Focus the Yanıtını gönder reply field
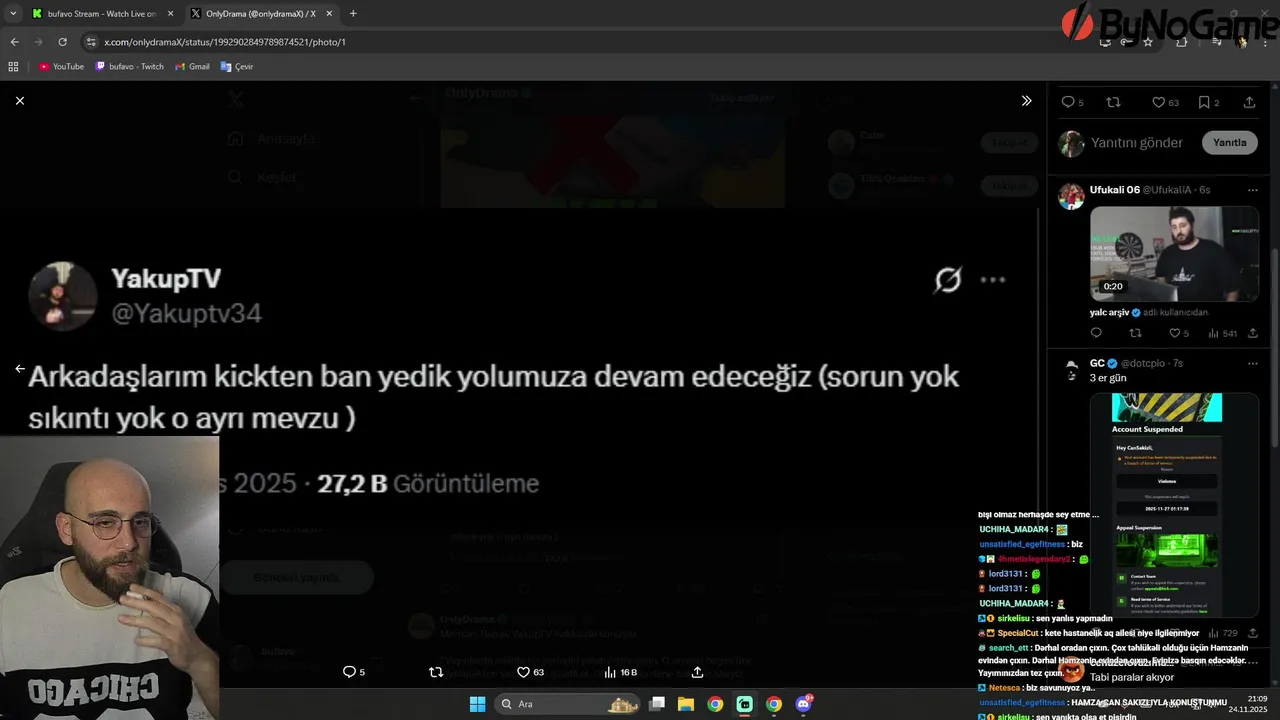Viewport: 1280px width, 720px height. [x=1137, y=143]
